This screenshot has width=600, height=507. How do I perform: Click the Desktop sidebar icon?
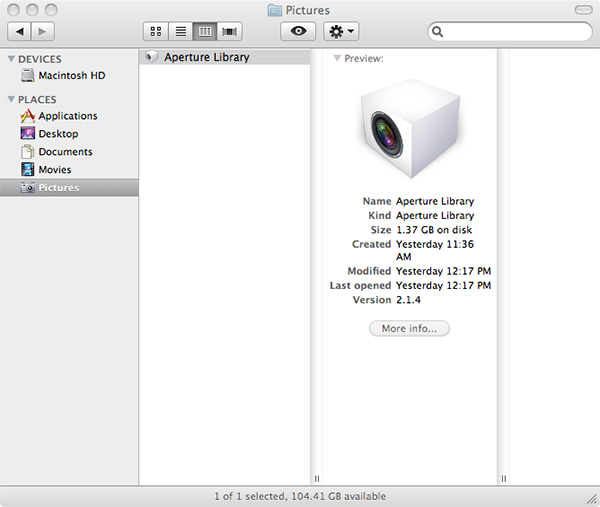[28, 134]
